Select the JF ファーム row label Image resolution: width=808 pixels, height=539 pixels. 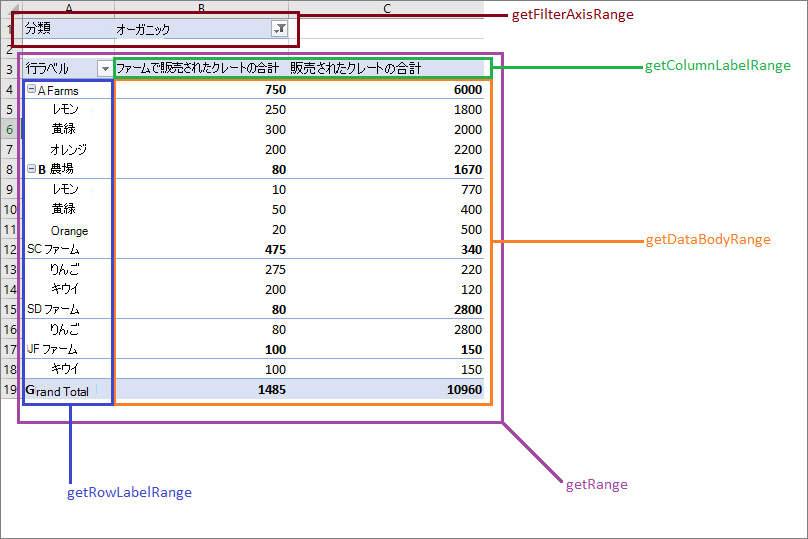tap(53, 349)
